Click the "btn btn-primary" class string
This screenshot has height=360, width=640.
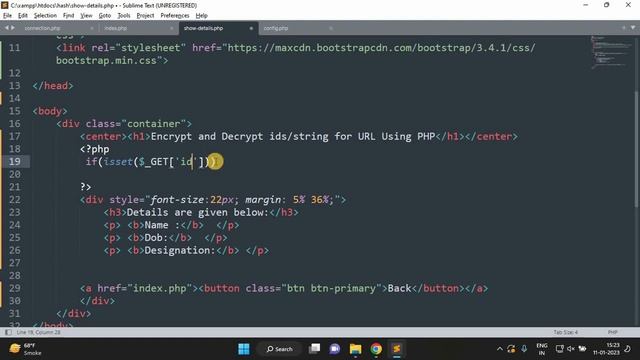pos(331,288)
